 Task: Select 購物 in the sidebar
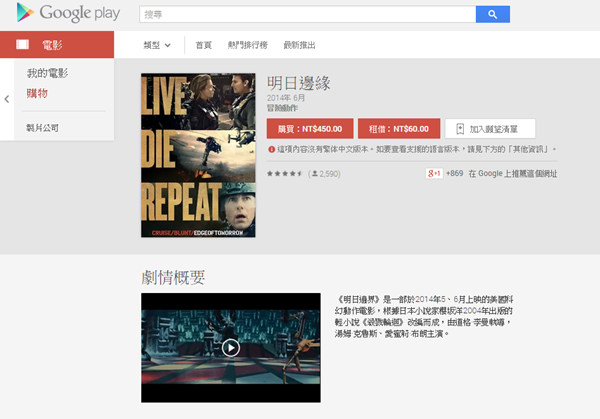click(x=37, y=93)
